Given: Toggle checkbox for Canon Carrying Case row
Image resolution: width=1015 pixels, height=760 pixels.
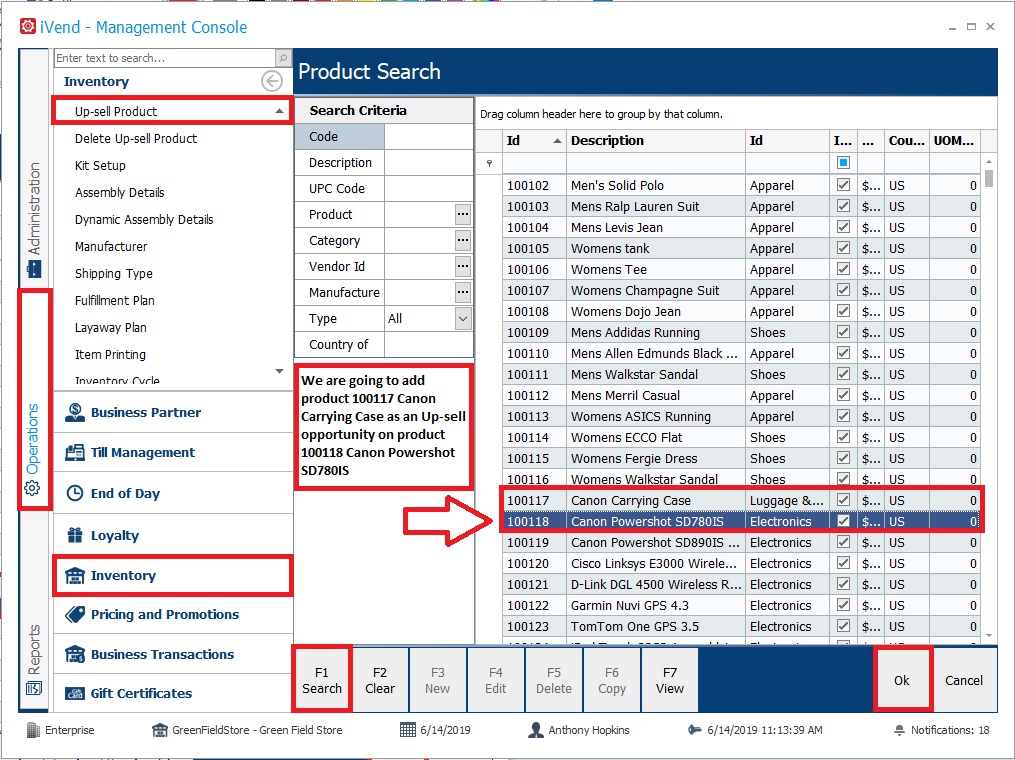Looking at the screenshot, I should coord(843,500).
